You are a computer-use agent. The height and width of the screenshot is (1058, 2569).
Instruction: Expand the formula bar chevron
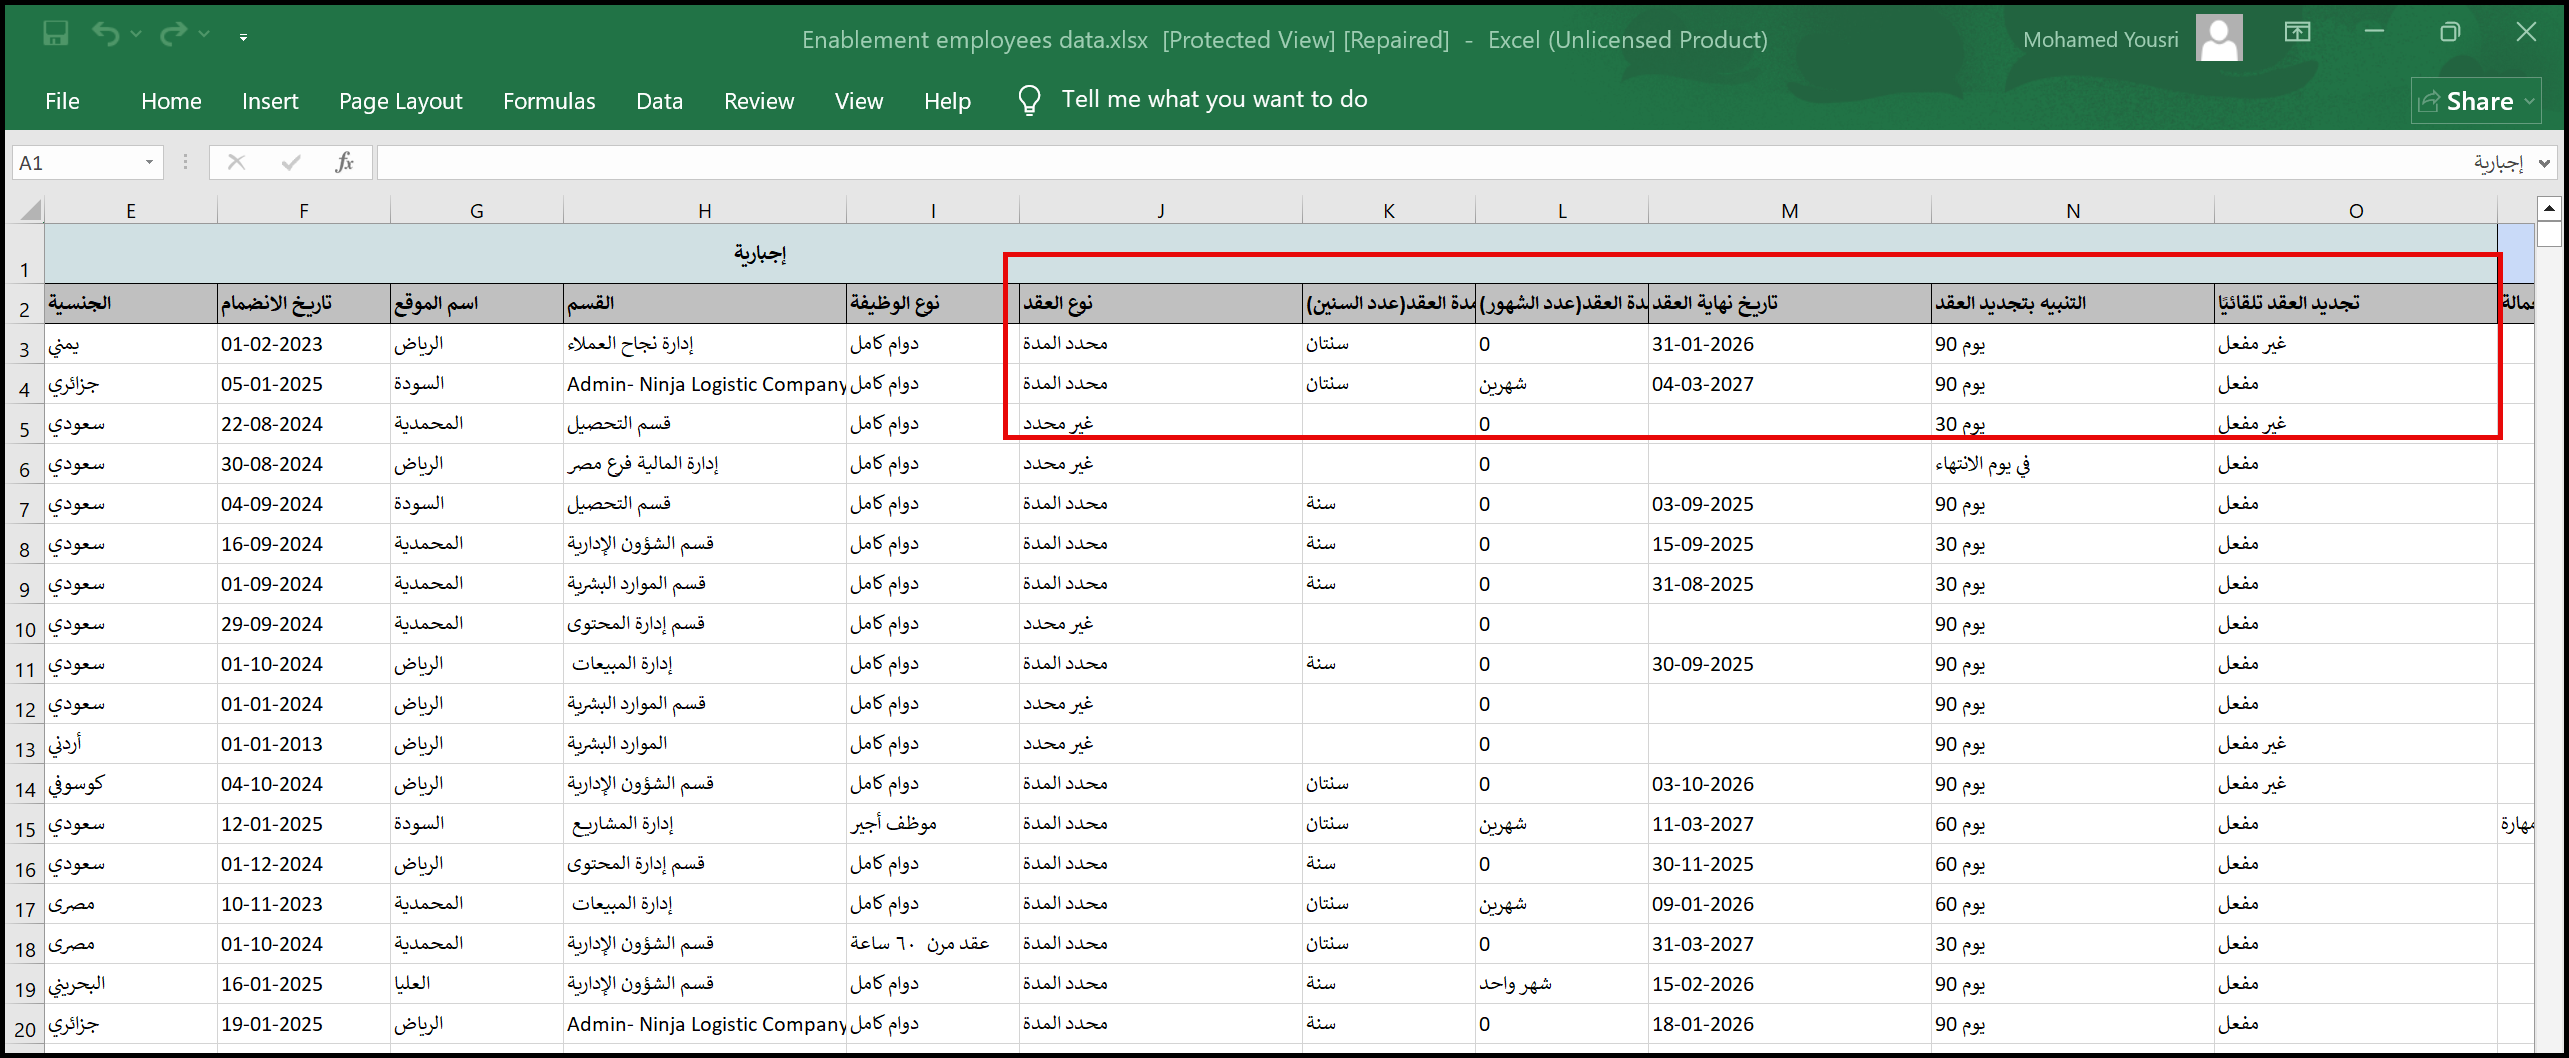[x=2545, y=163]
